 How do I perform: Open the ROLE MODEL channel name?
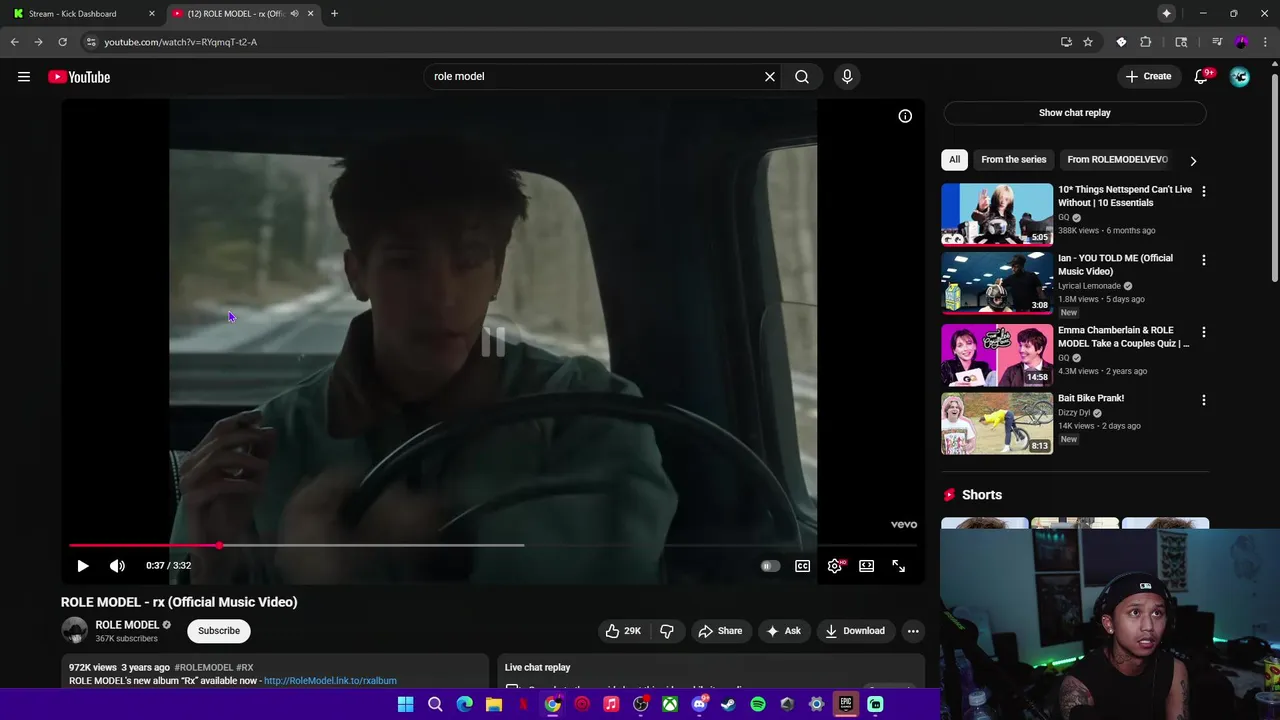pyautogui.click(x=127, y=625)
